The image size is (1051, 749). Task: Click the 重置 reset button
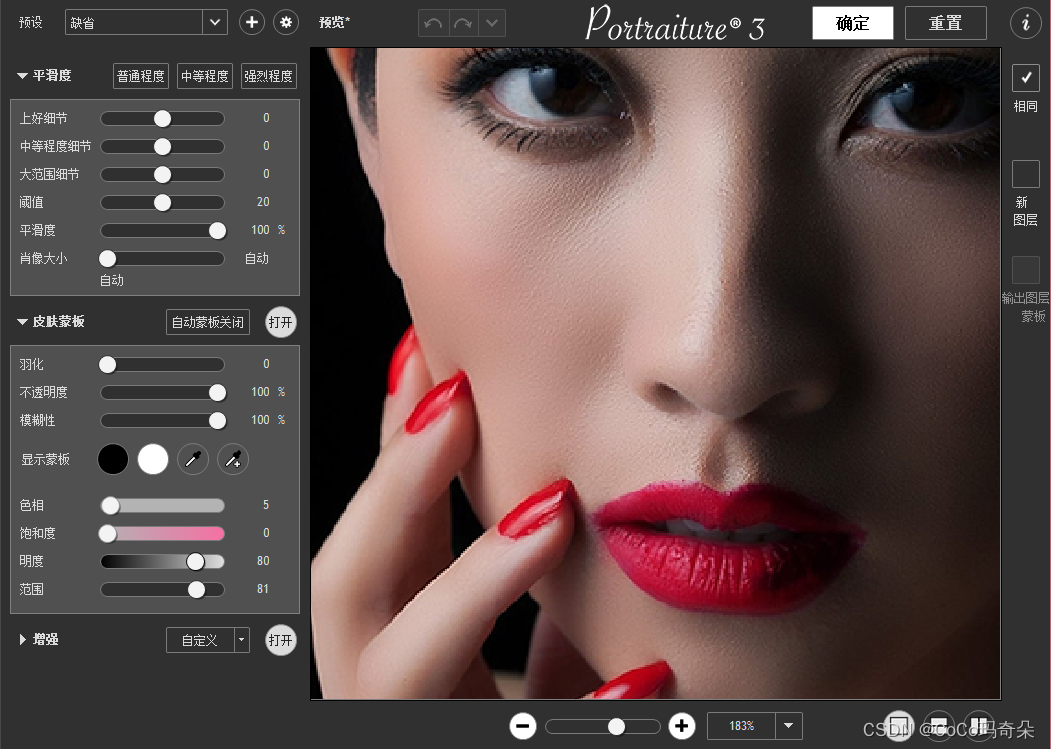coord(945,23)
